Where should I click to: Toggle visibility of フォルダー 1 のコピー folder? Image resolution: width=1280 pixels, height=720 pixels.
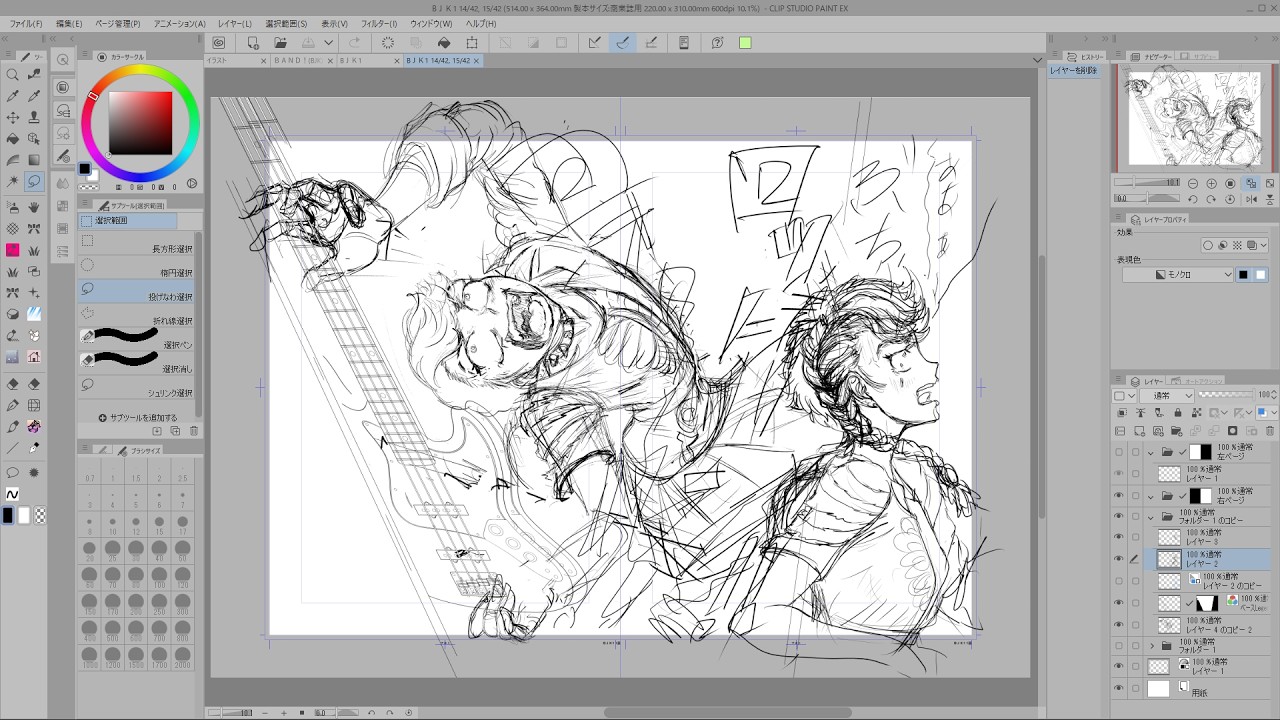pos(1119,517)
